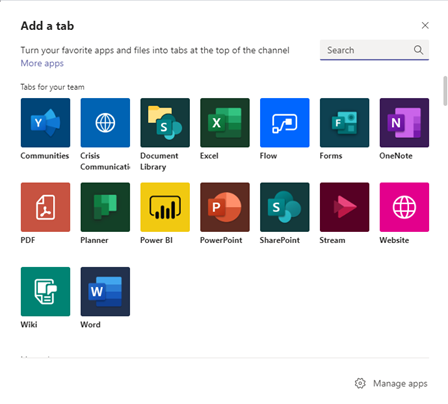Pick the Flow app icon
This screenshot has height=404, width=448.
tap(285, 123)
